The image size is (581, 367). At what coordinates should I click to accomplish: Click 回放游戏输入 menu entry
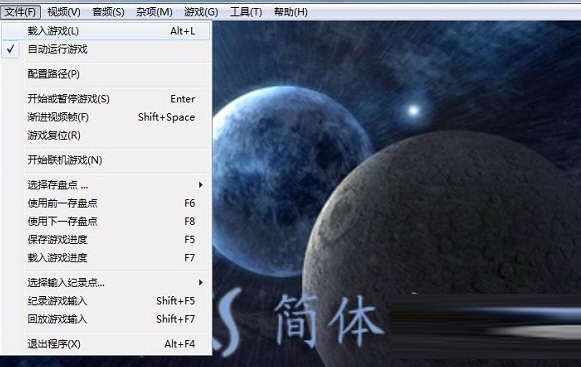pyautogui.click(x=106, y=319)
